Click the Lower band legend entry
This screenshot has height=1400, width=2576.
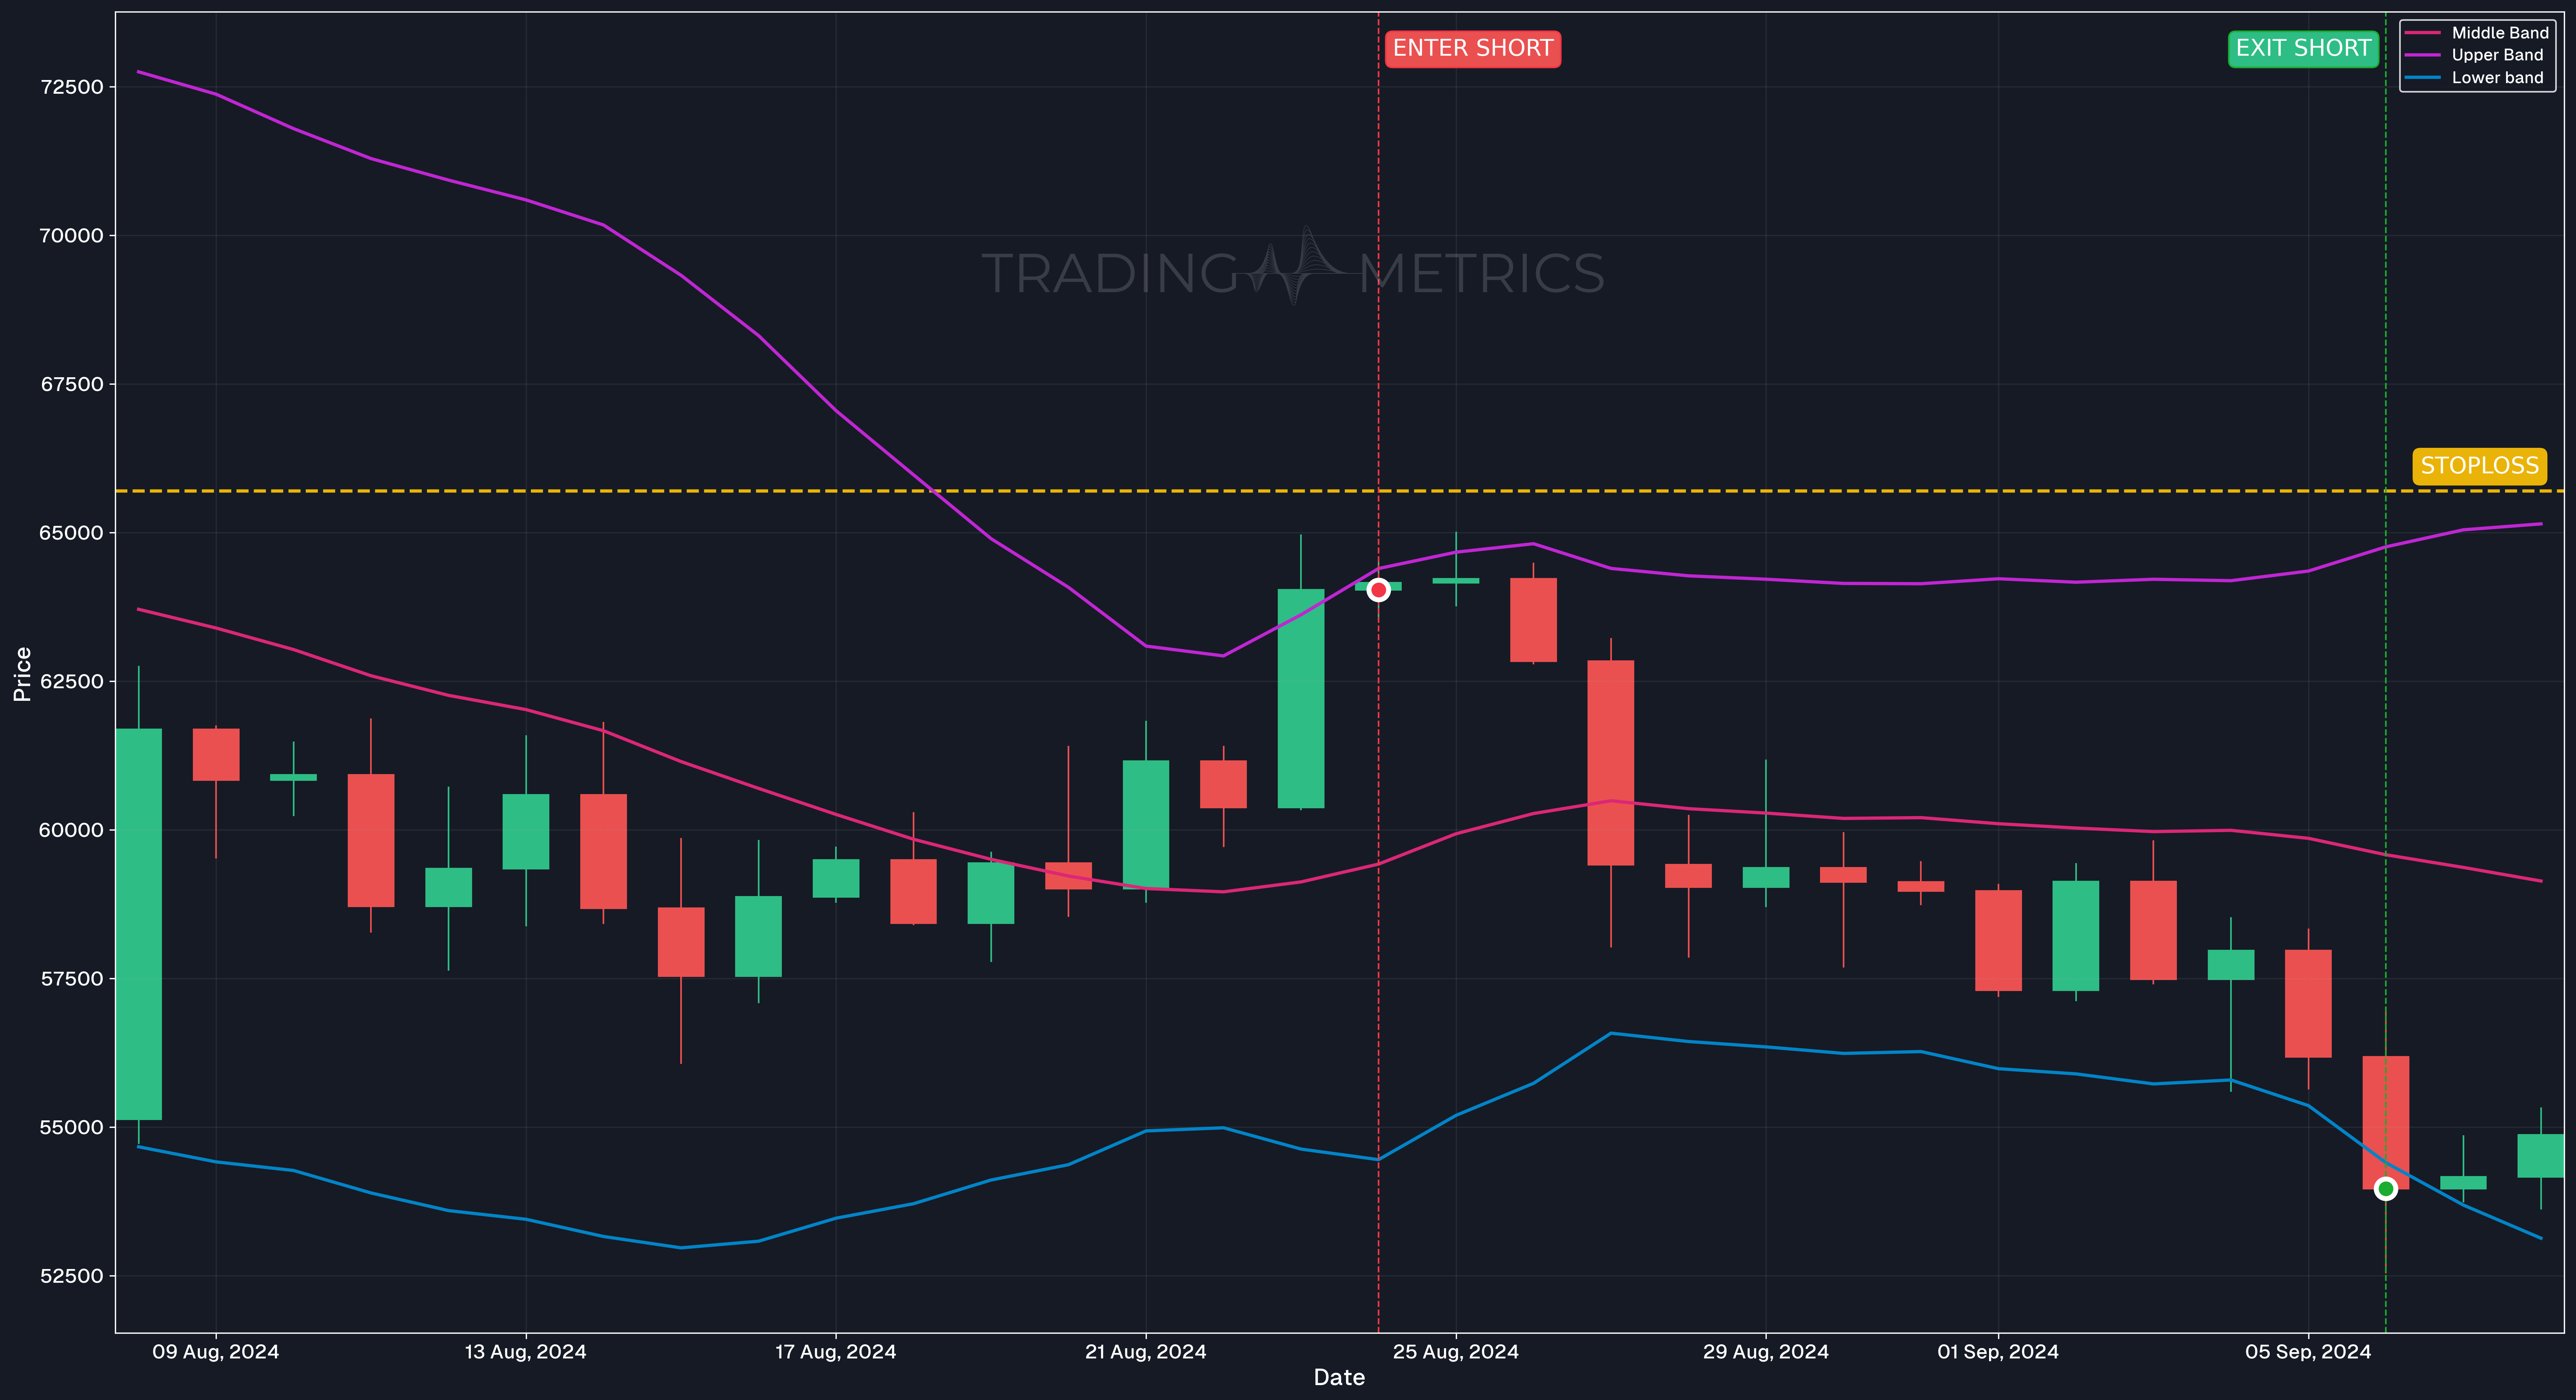coord(2474,78)
